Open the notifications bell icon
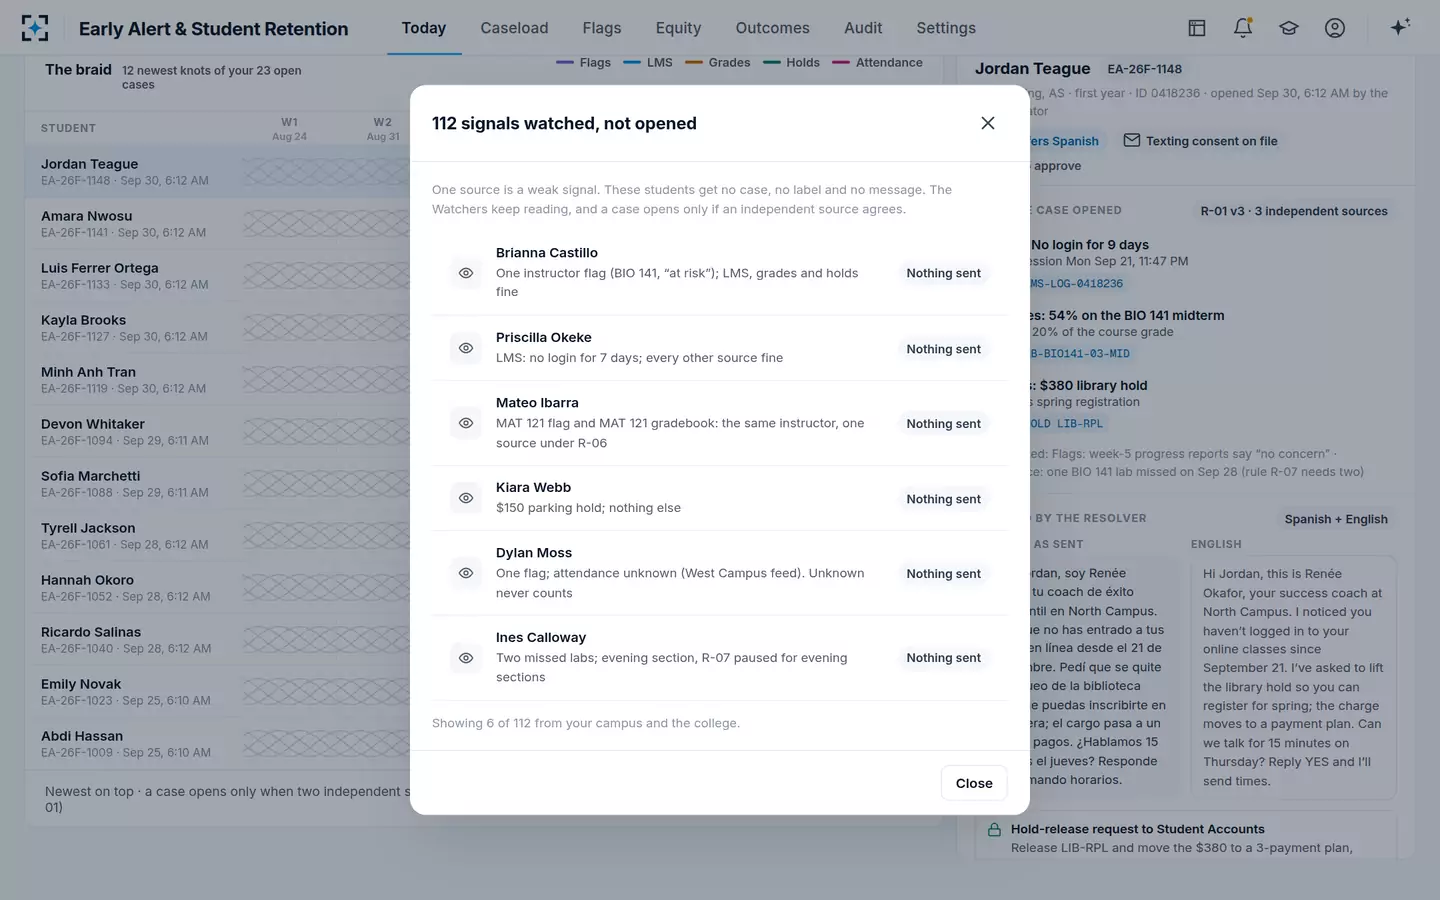This screenshot has height=900, width=1440. (x=1243, y=28)
